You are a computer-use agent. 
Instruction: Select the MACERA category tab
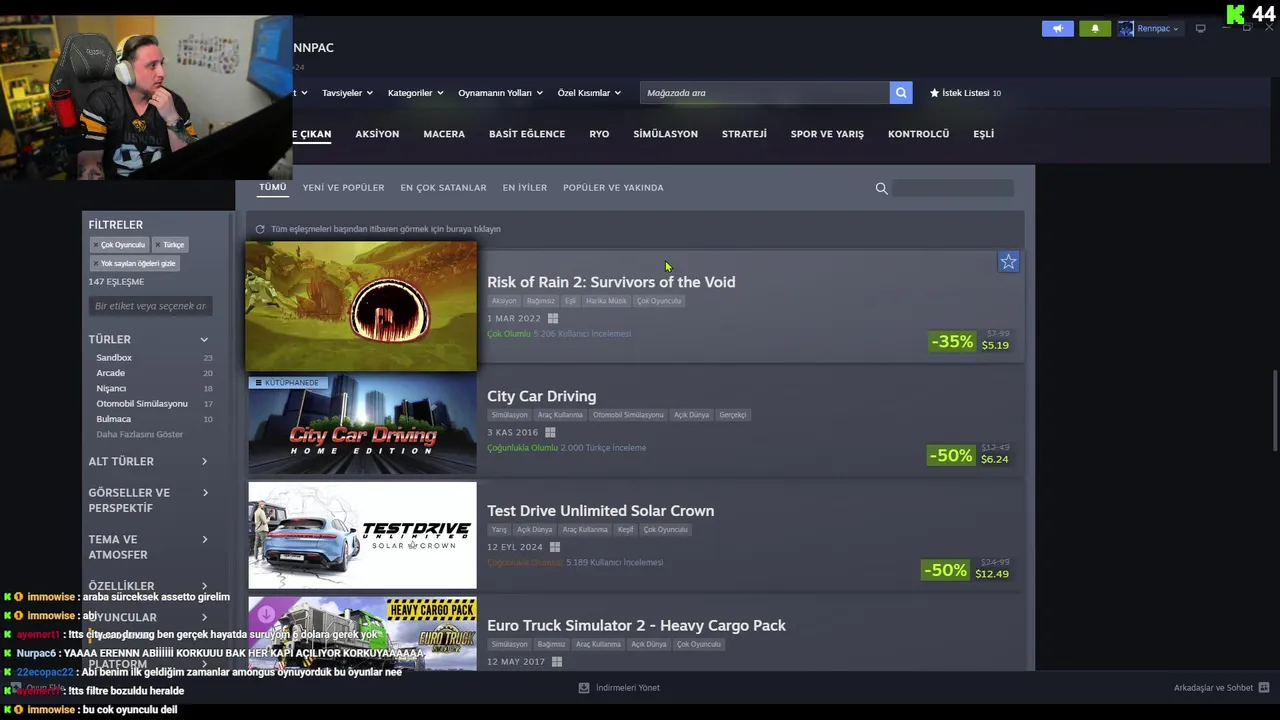pos(444,134)
